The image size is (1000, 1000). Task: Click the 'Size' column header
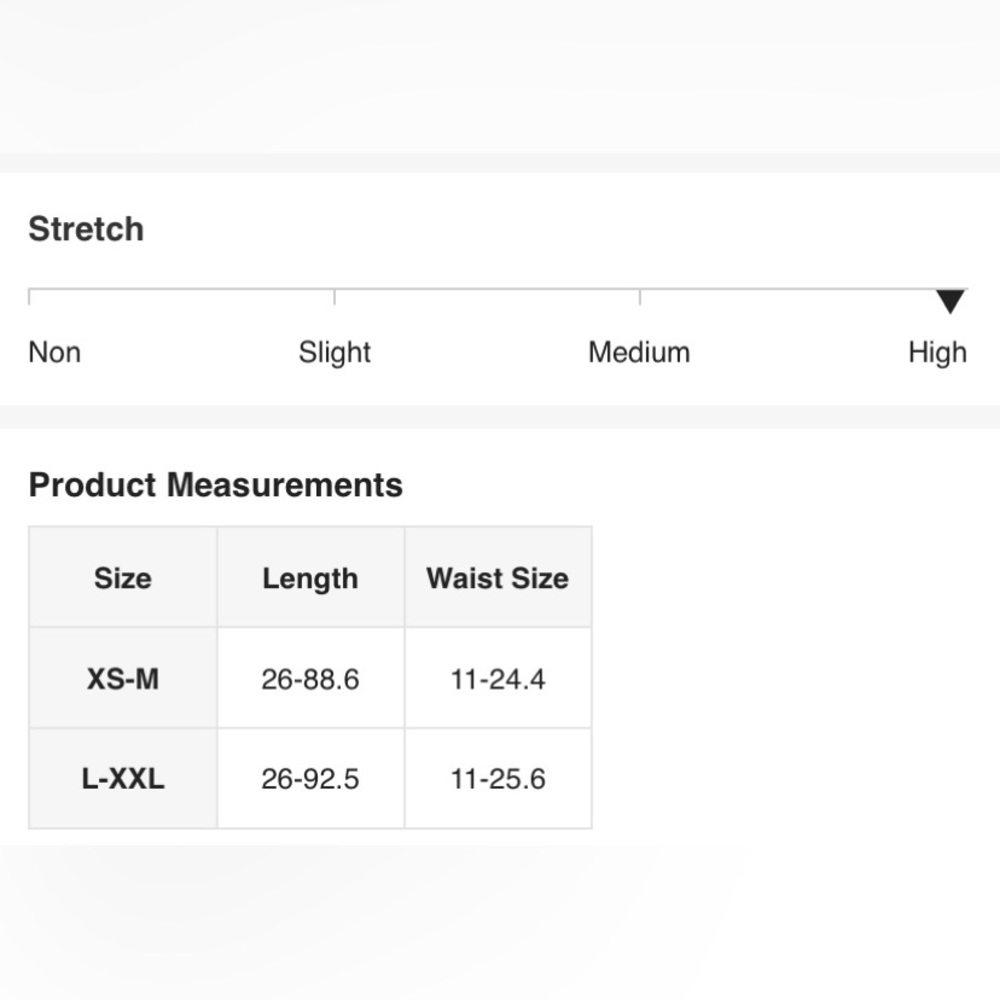tap(123, 578)
